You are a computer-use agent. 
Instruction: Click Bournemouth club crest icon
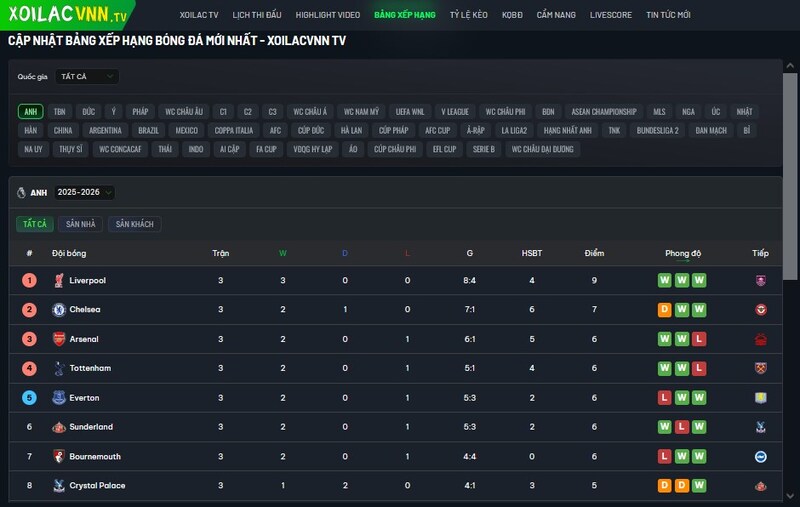pos(59,457)
